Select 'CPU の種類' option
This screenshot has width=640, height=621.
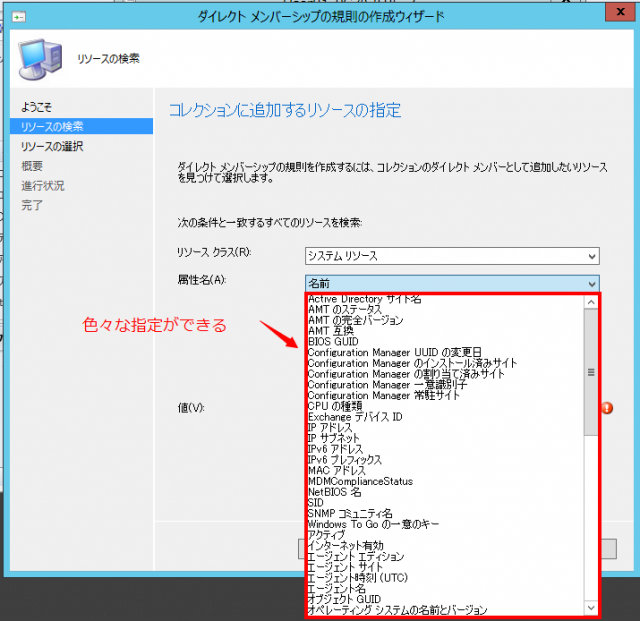click(335, 406)
